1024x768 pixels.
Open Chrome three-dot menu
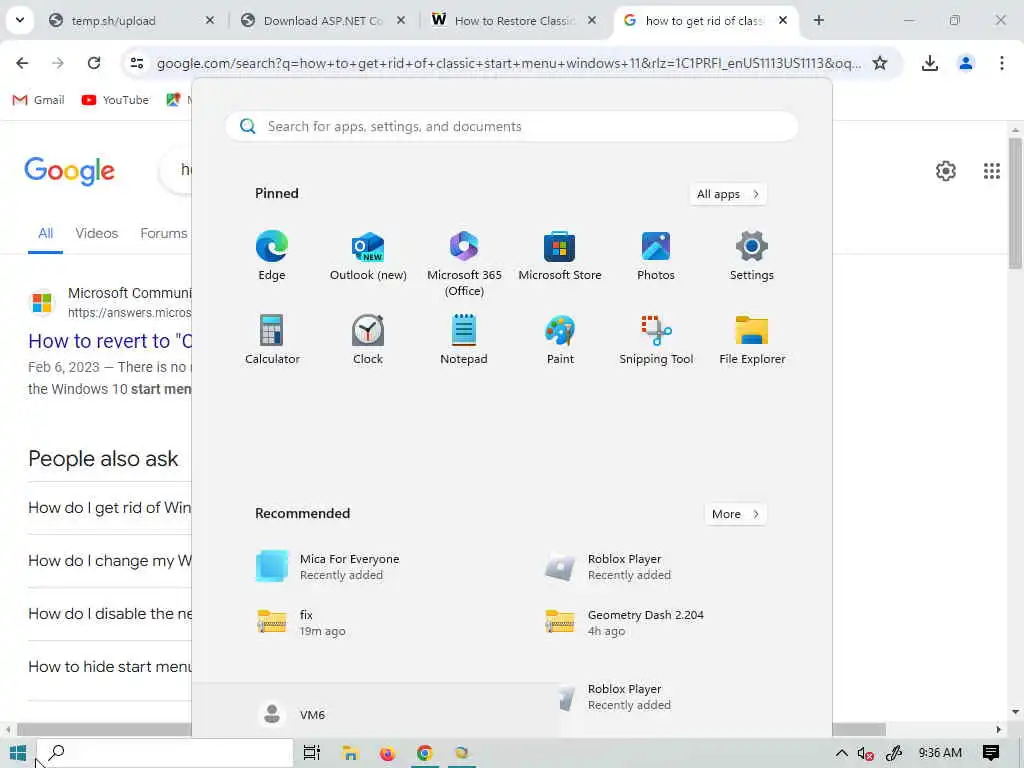point(1001,63)
